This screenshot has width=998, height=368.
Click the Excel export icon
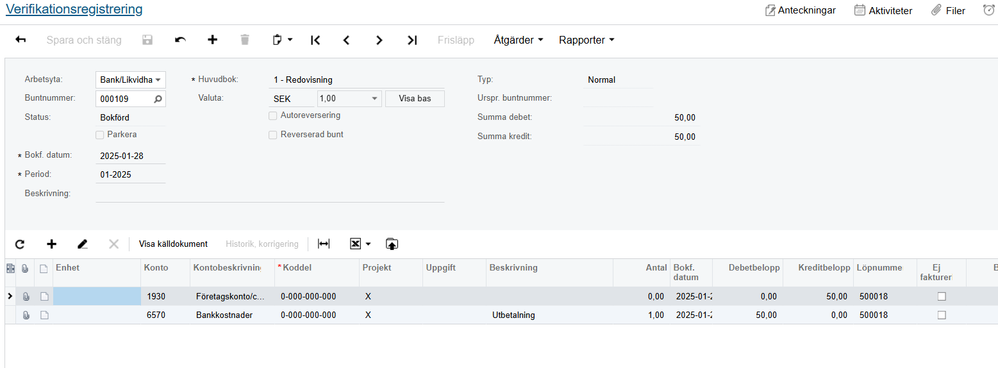pos(356,244)
